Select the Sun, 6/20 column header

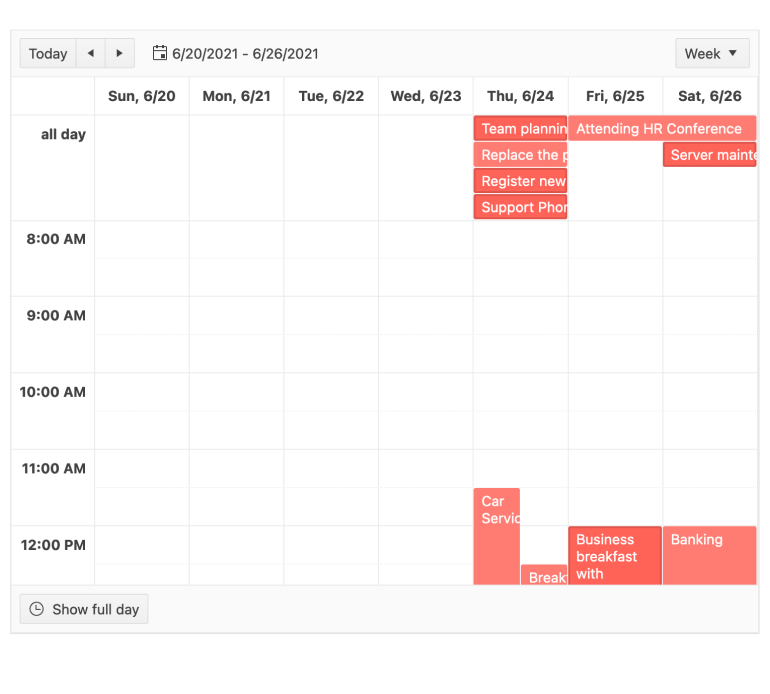click(141, 96)
